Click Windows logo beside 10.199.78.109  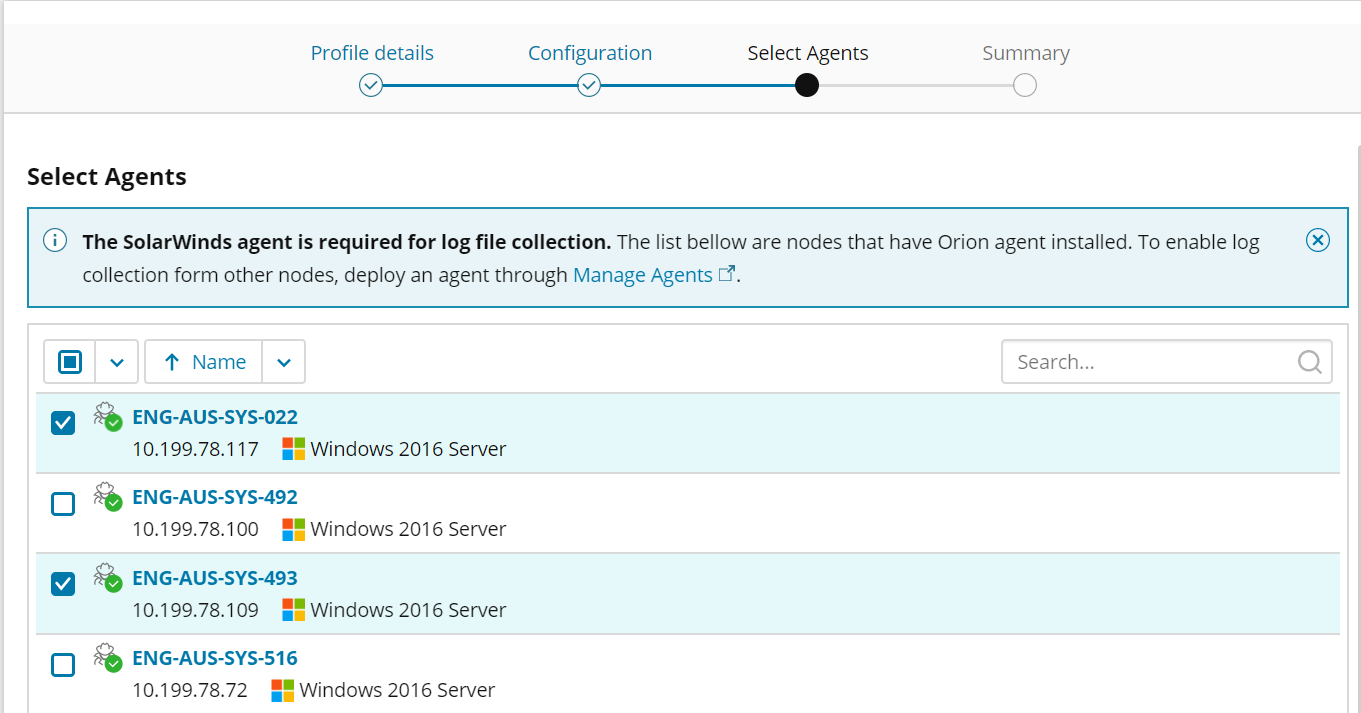click(293, 610)
